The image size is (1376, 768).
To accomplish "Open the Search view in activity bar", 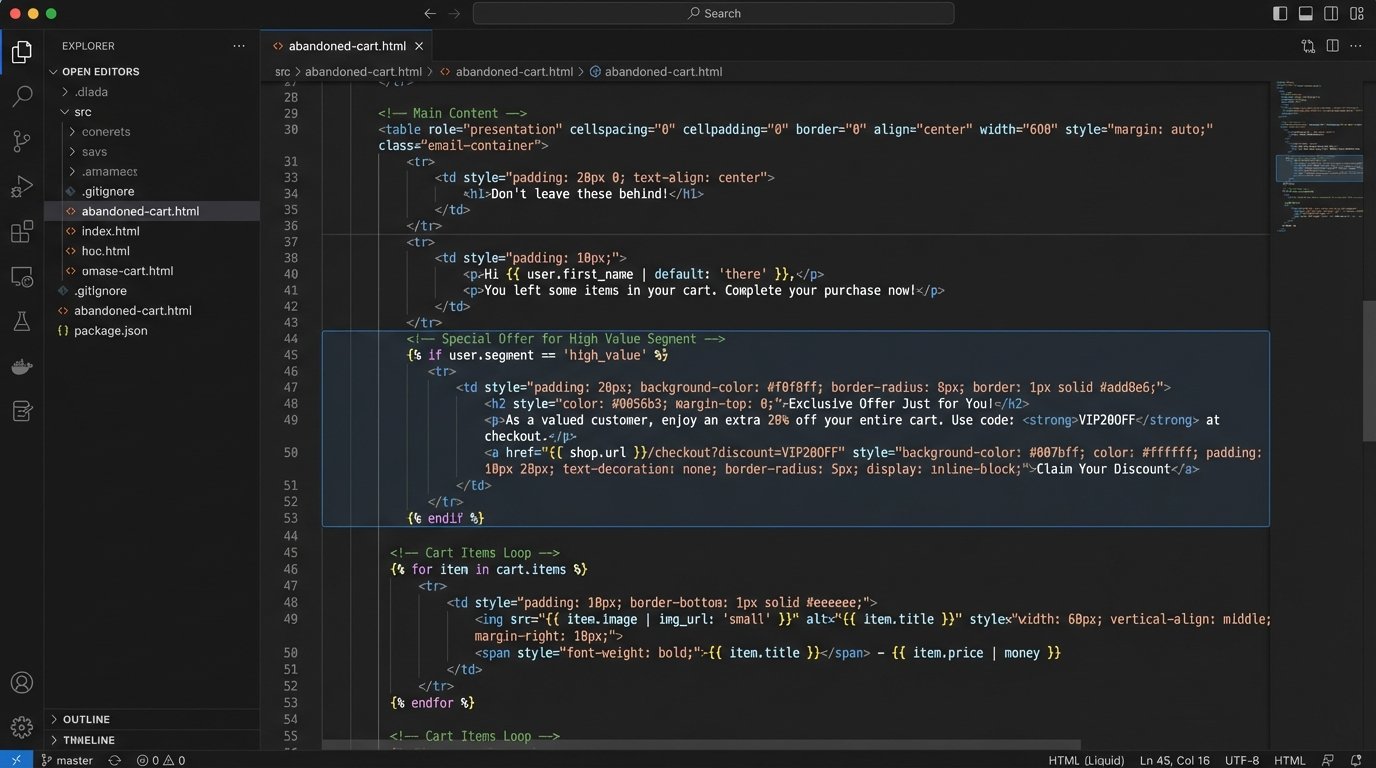I will (x=21, y=97).
